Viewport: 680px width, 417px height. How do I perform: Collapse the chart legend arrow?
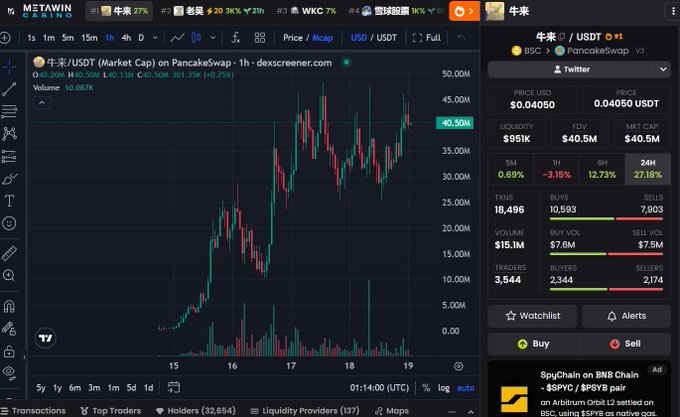tap(42, 103)
